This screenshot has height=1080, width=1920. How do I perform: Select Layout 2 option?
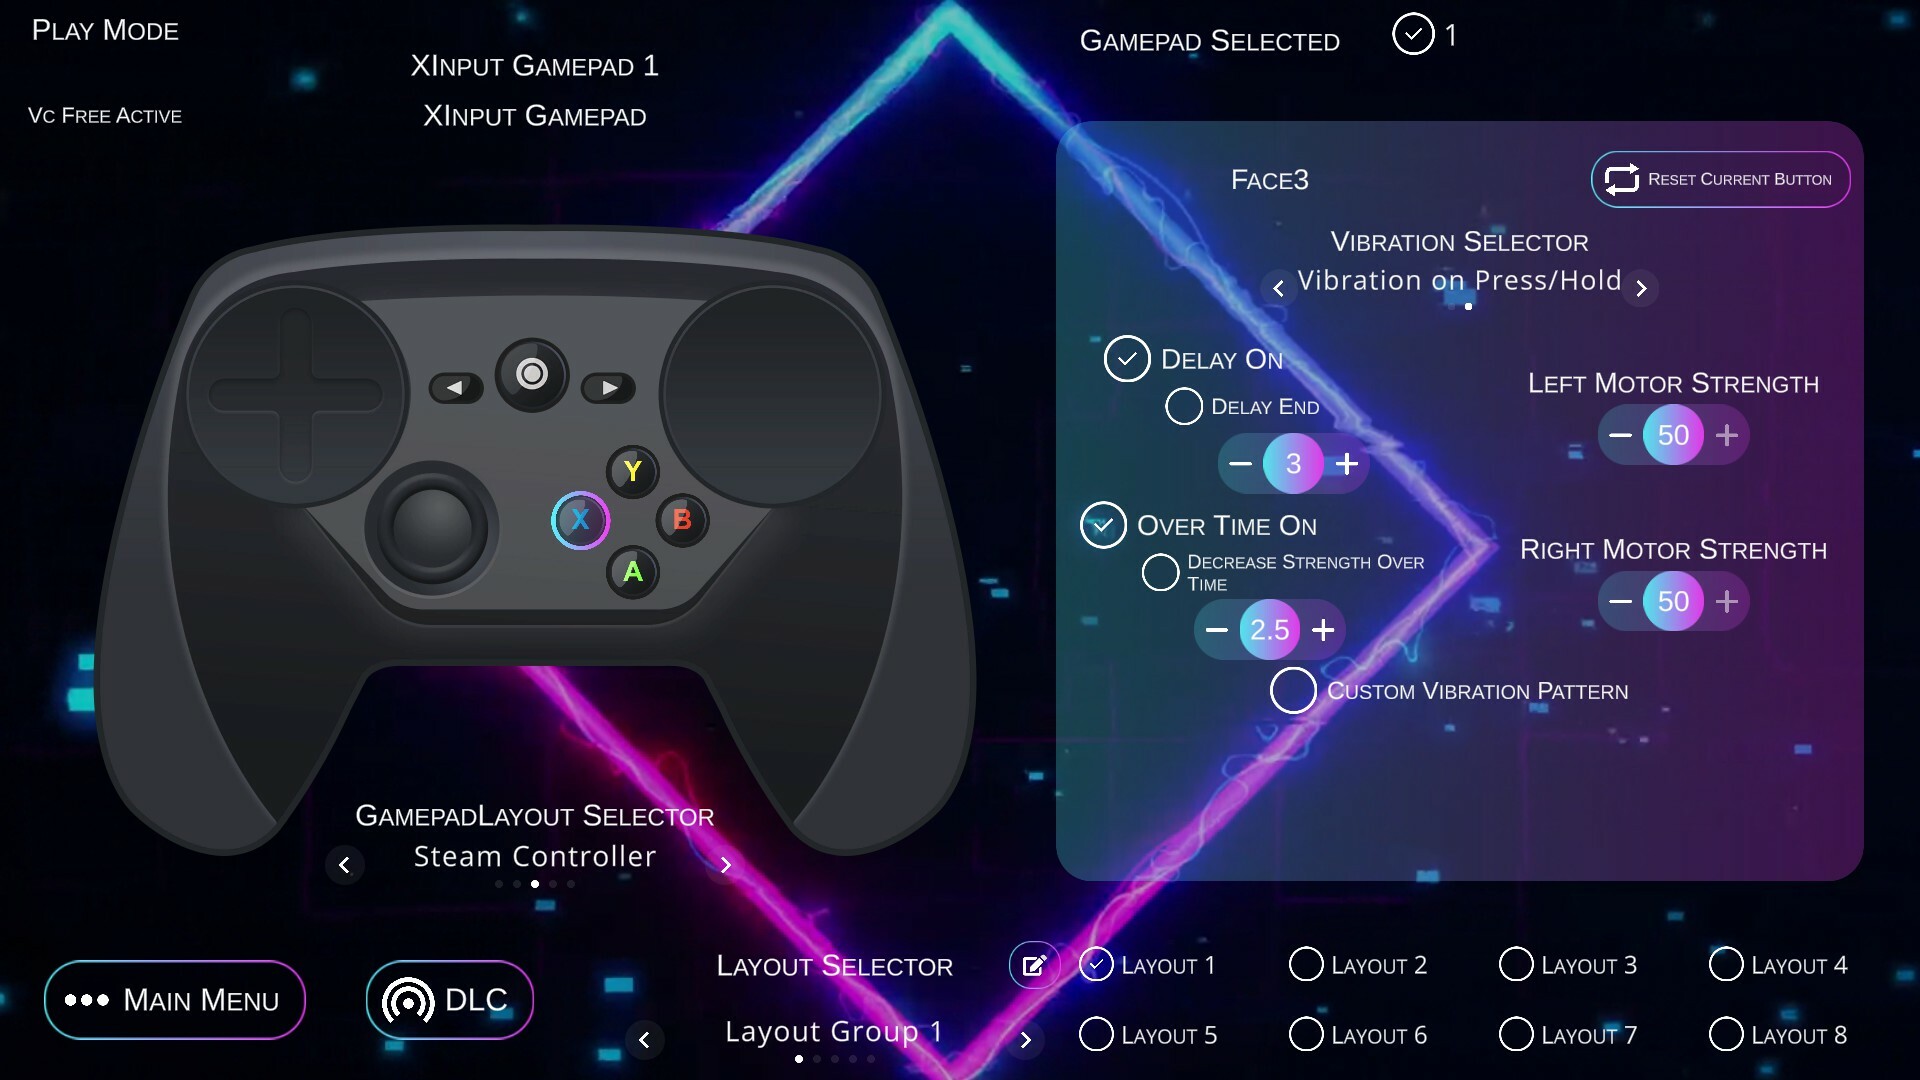point(1305,965)
